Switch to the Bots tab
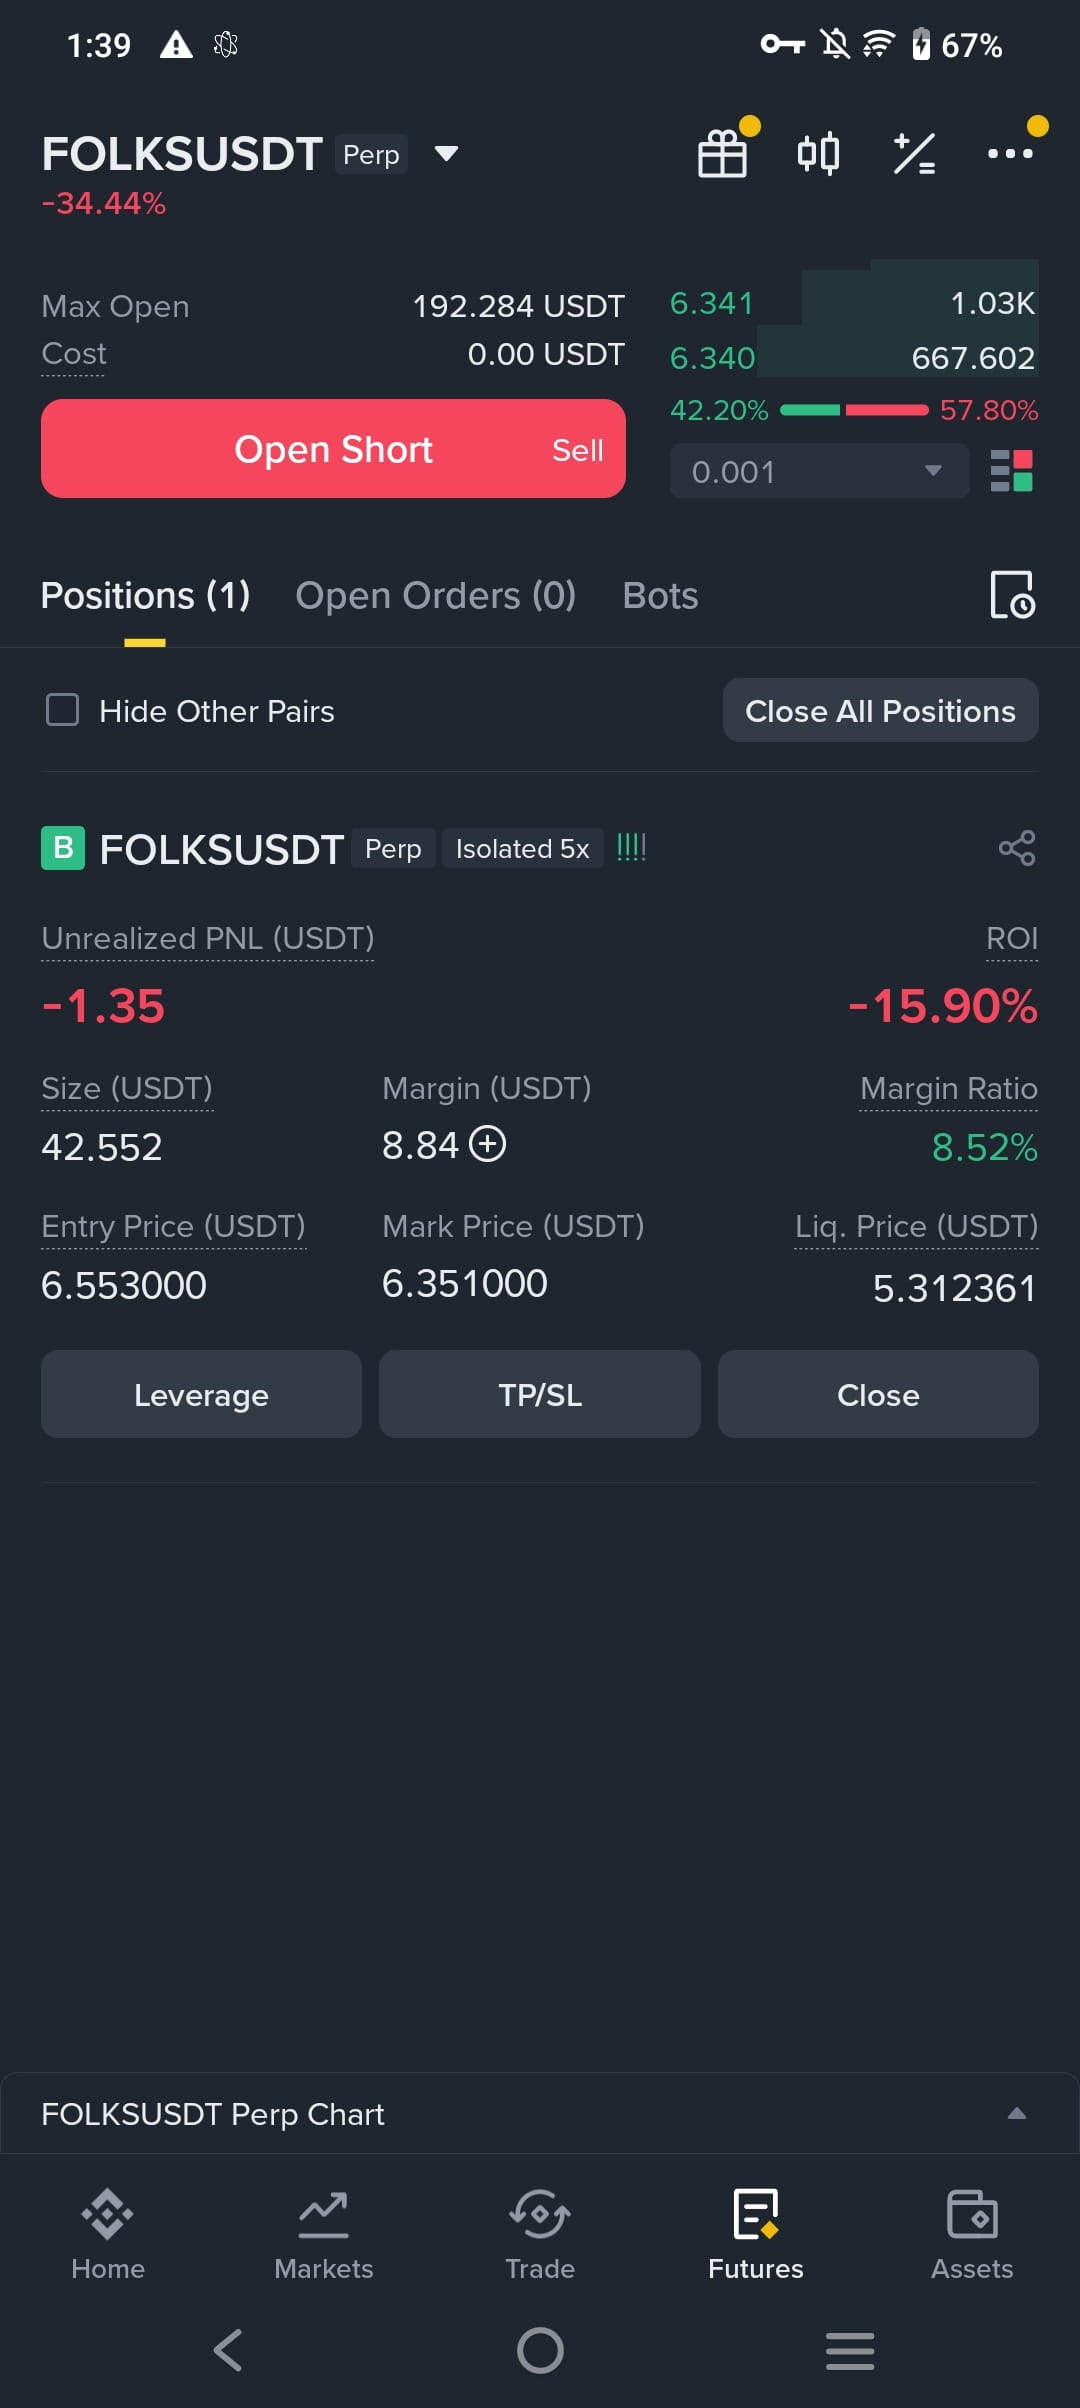Viewport: 1080px width, 2408px height. [x=660, y=596]
